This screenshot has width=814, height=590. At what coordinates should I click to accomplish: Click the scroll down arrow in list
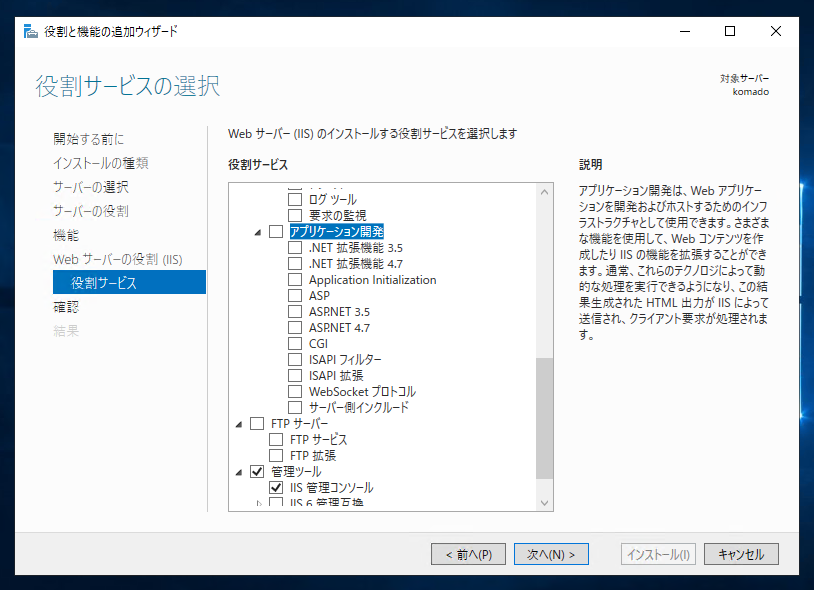click(x=545, y=502)
